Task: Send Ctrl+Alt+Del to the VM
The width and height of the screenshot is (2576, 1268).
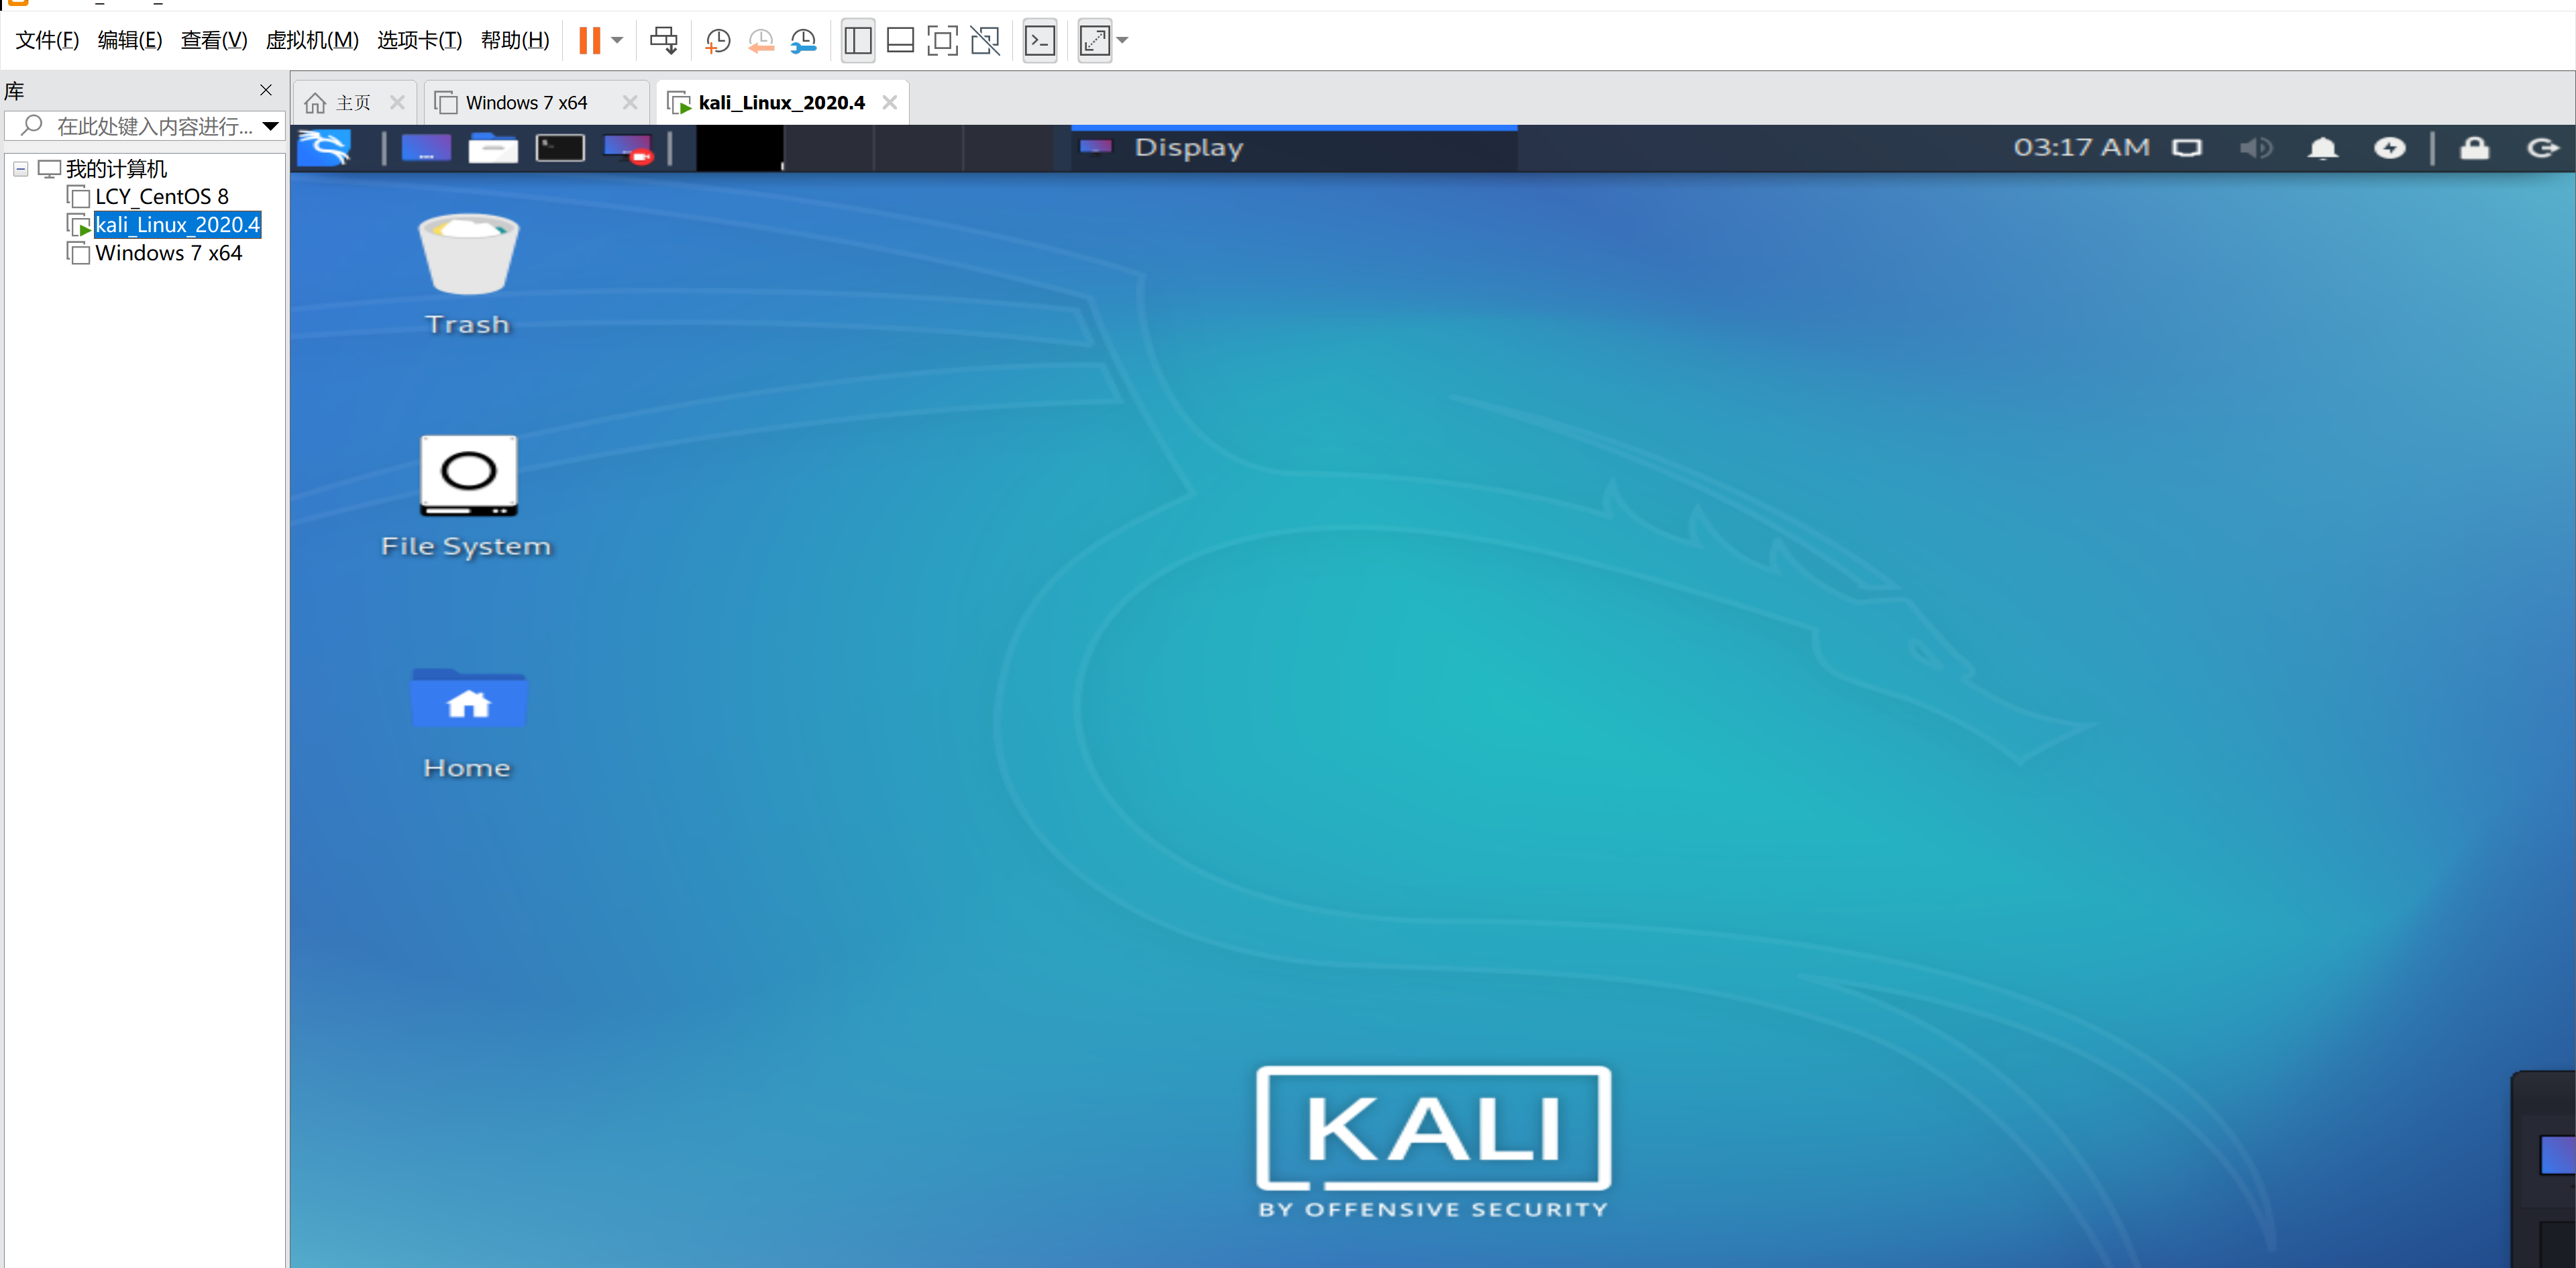Action: pyautogui.click(x=663, y=41)
